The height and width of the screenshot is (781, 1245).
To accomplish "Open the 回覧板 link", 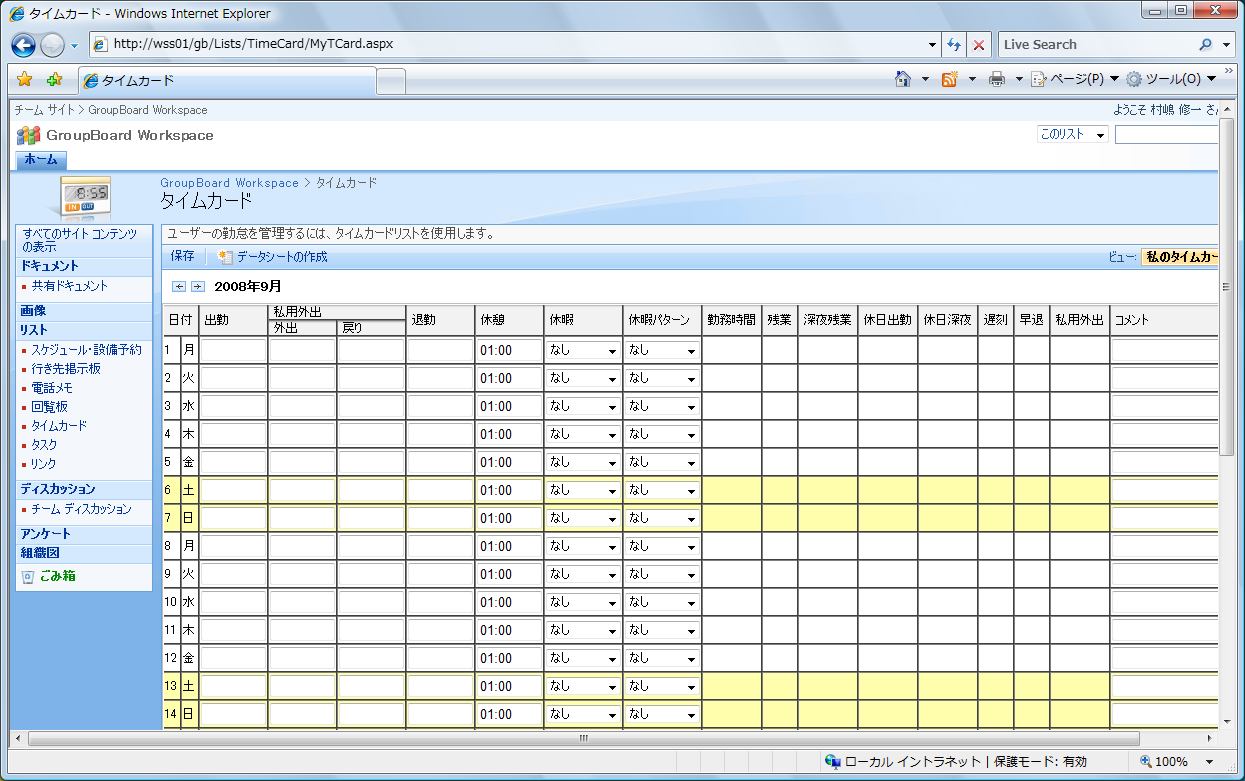I will pos(49,407).
